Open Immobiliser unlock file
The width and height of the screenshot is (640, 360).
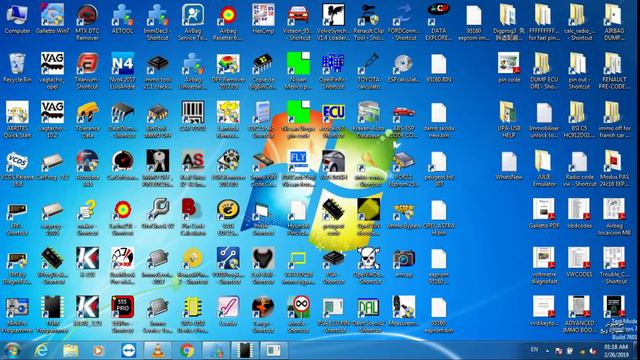pyautogui.click(x=544, y=119)
